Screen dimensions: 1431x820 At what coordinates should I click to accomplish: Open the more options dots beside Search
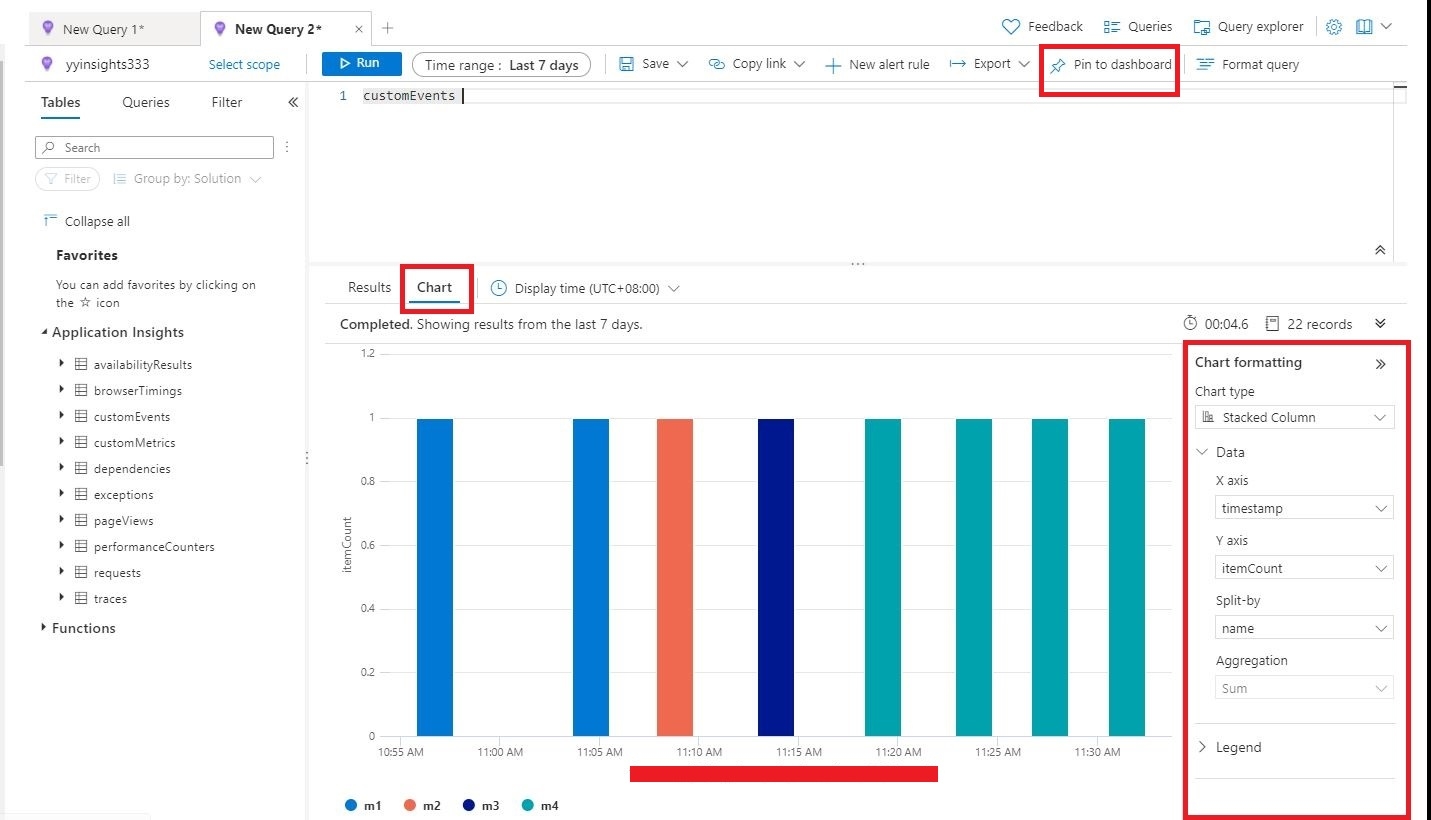coord(287,147)
